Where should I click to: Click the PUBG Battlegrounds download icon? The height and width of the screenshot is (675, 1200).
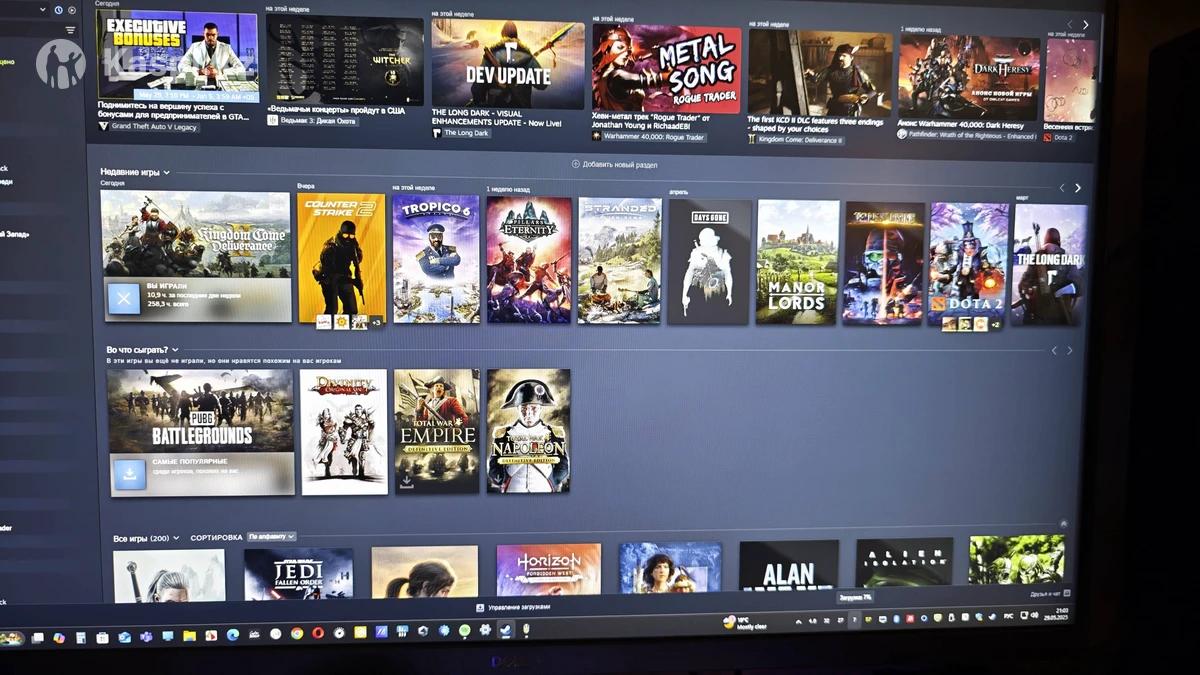point(128,473)
